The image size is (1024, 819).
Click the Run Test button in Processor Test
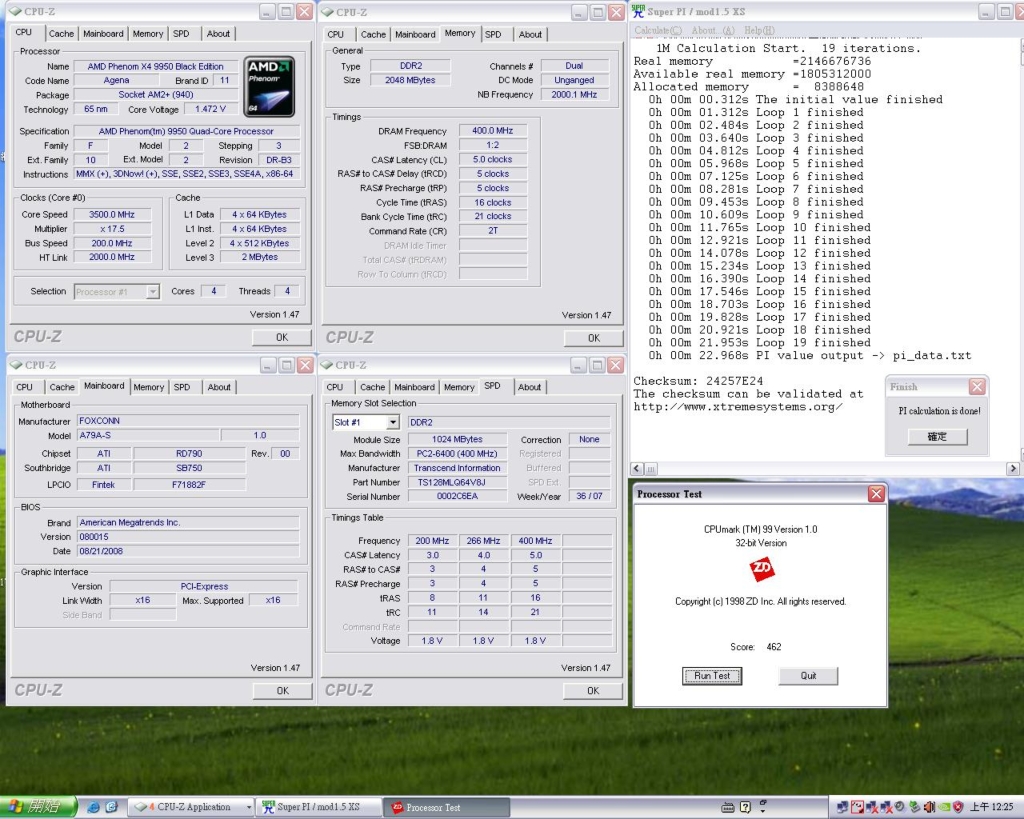point(712,675)
